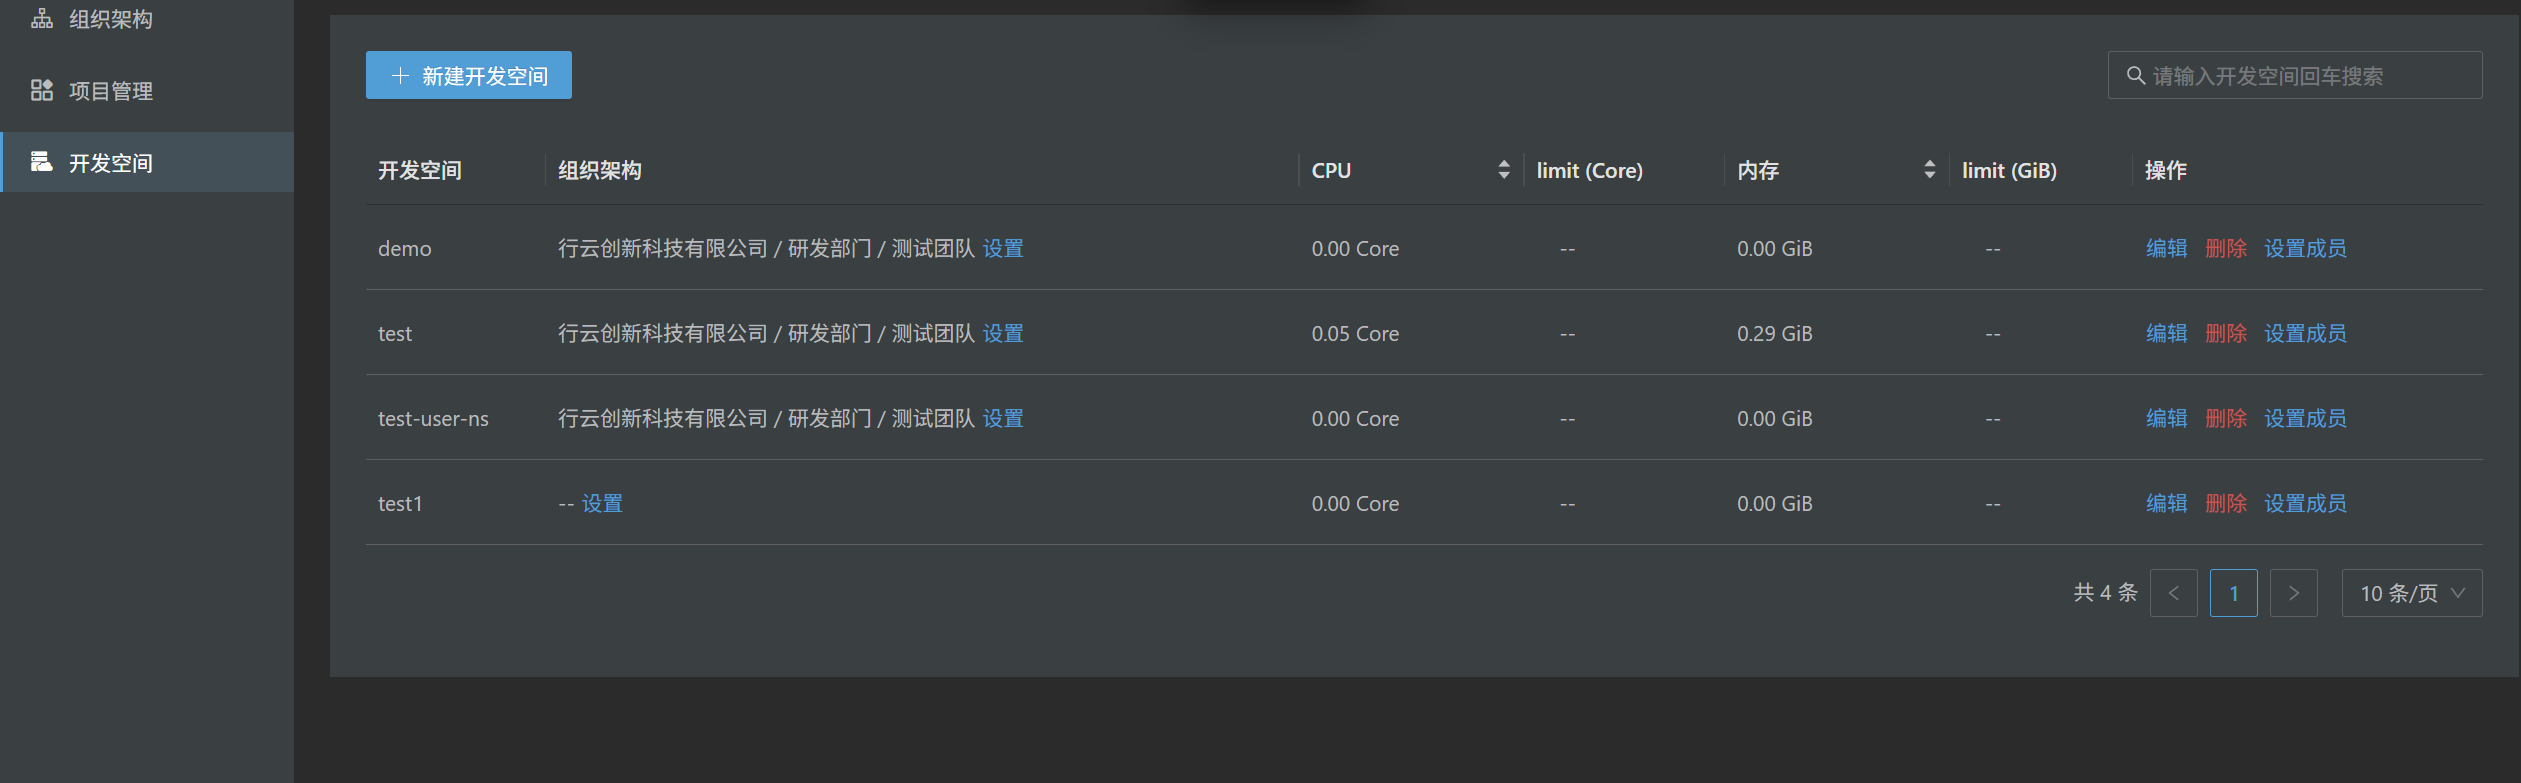Open 设置成员 for test-user-ns
This screenshot has width=2521, height=783.
(x=2305, y=418)
